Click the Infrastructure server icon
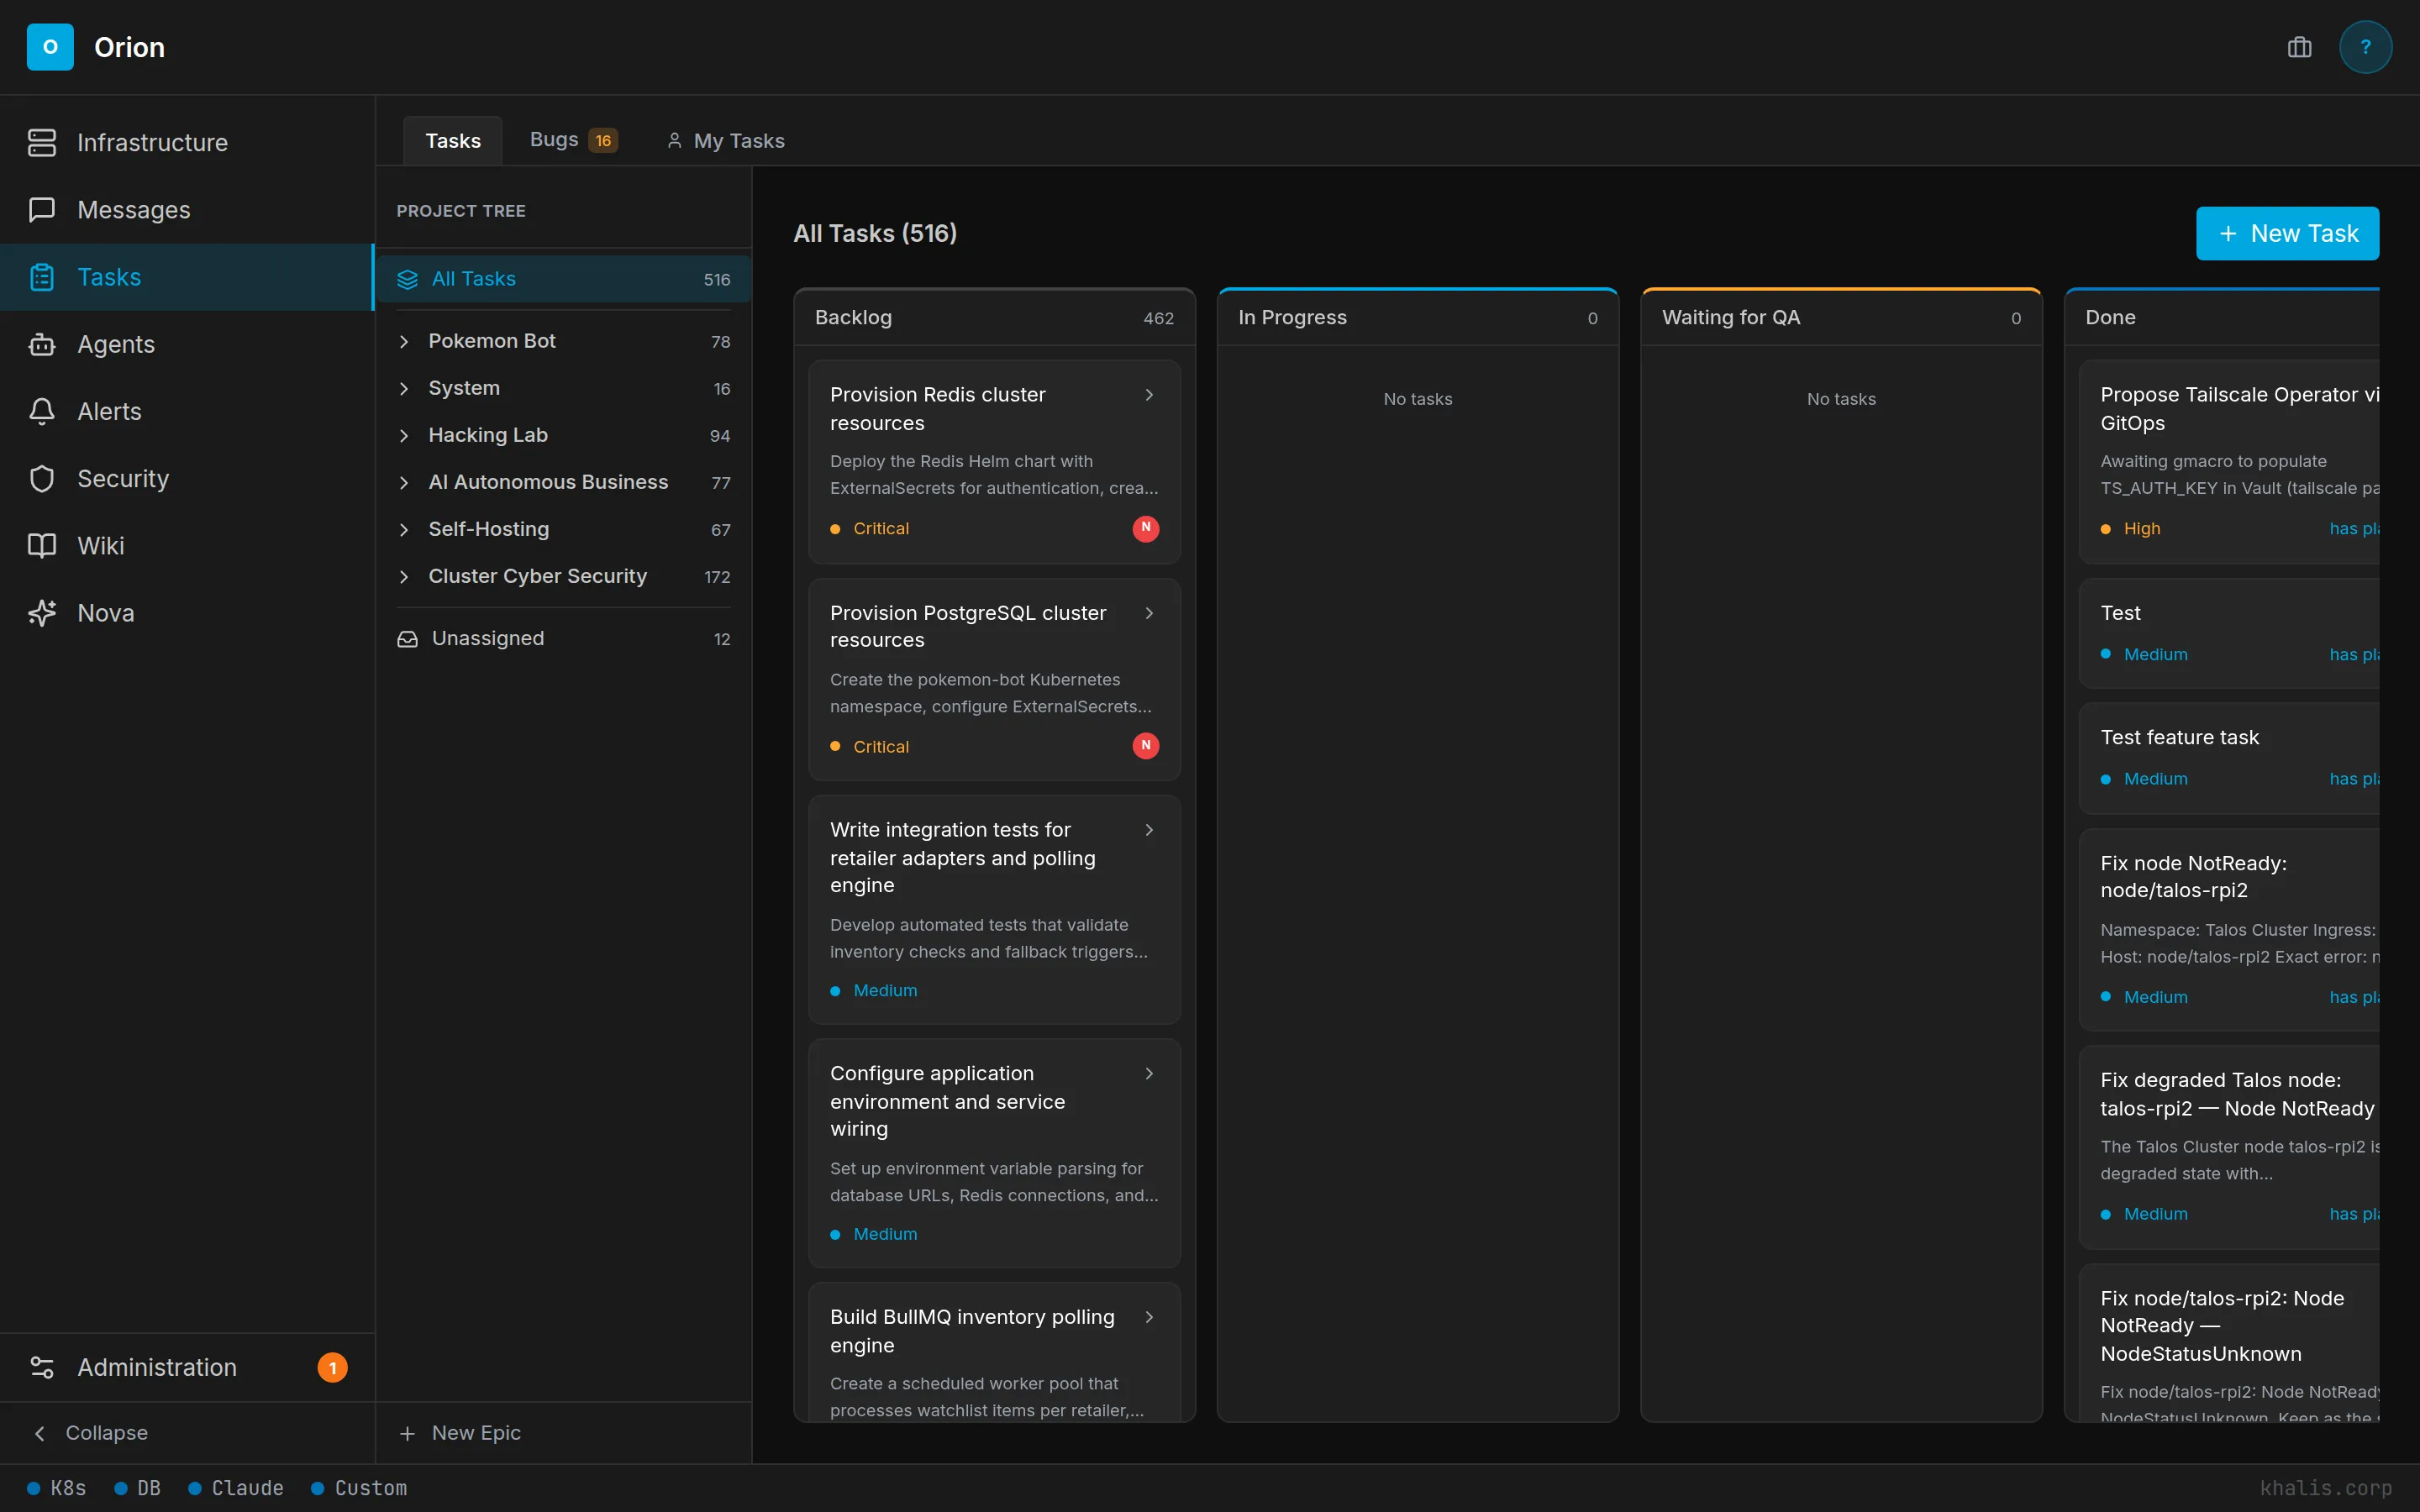The height and width of the screenshot is (1512, 2420). tap(42, 142)
